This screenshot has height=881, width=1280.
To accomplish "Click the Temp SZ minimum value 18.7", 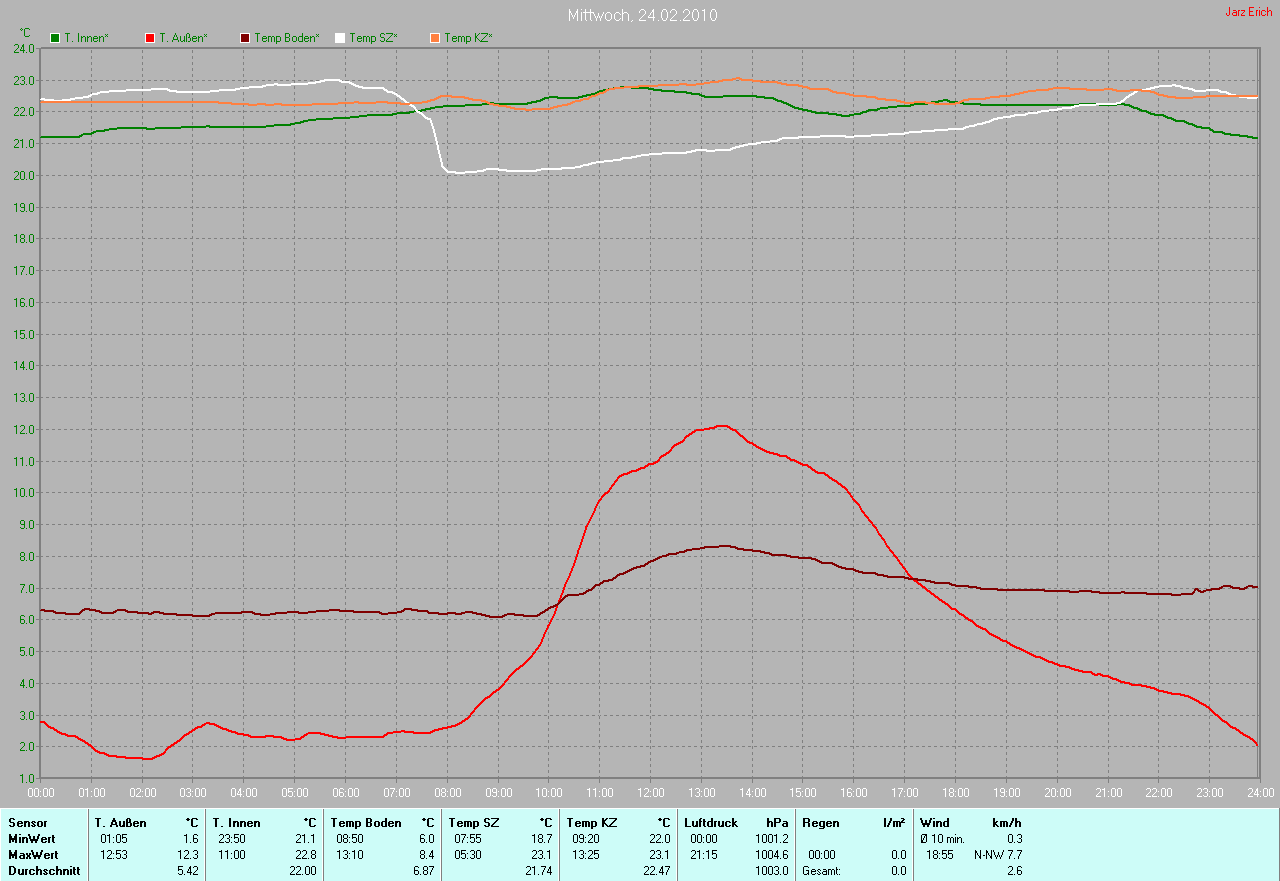I will 543,839.
